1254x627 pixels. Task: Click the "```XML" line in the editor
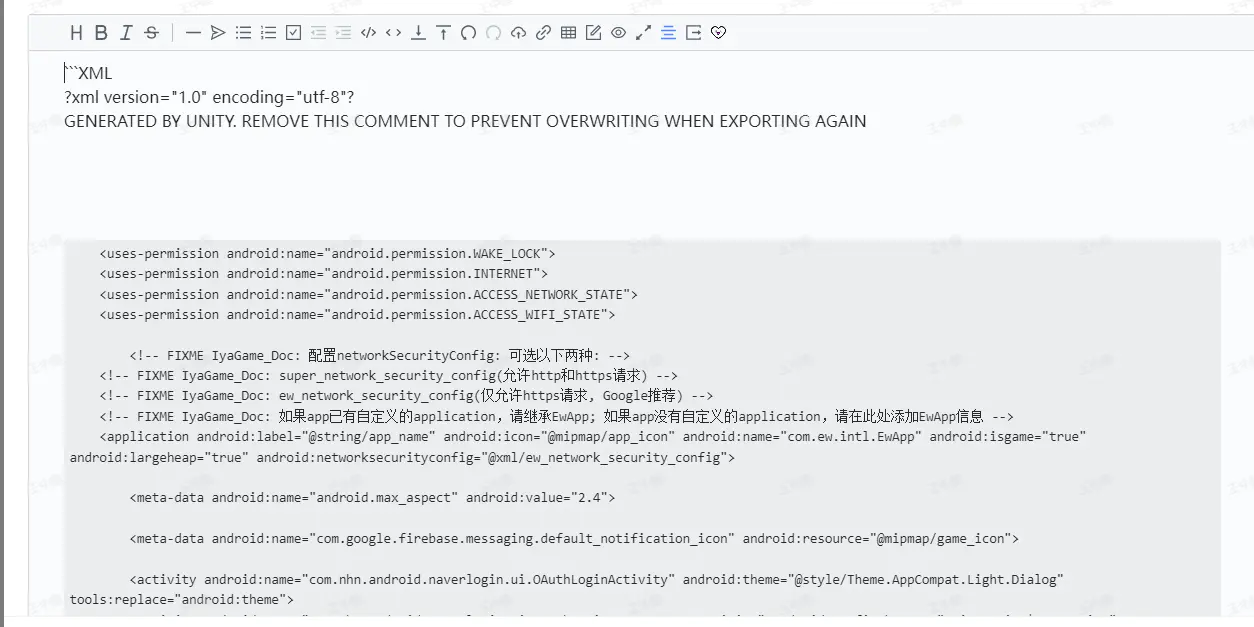[88, 73]
